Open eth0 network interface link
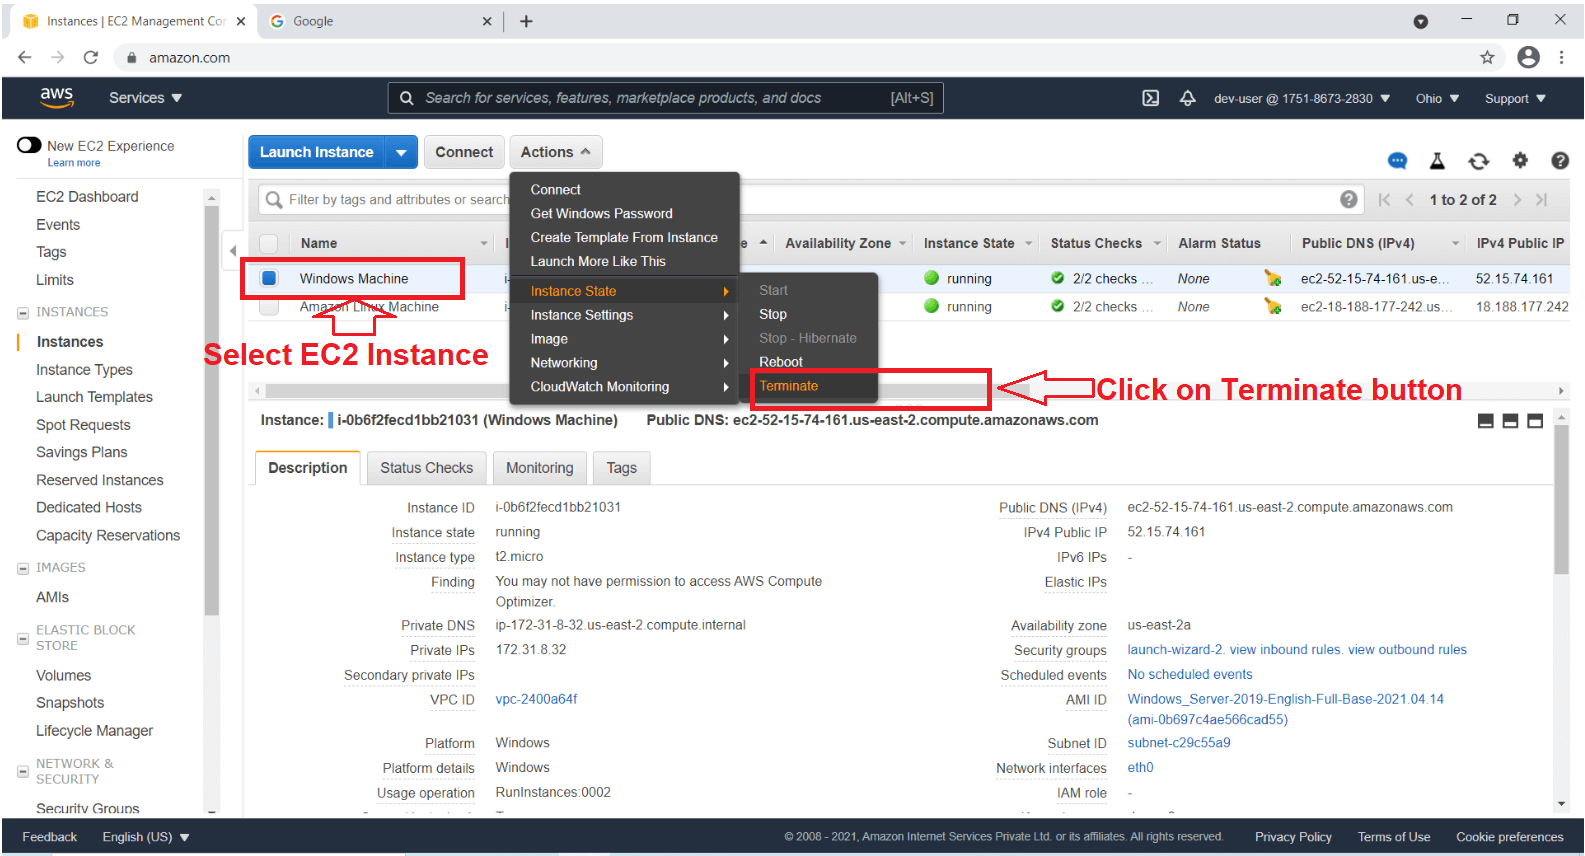The image size is (1585, 856). click(x=1140, y=768)
